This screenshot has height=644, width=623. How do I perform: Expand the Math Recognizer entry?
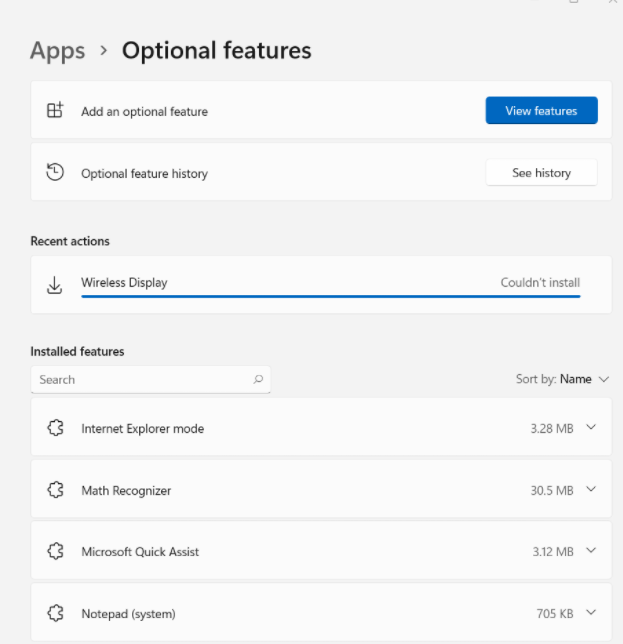[590, 490]
